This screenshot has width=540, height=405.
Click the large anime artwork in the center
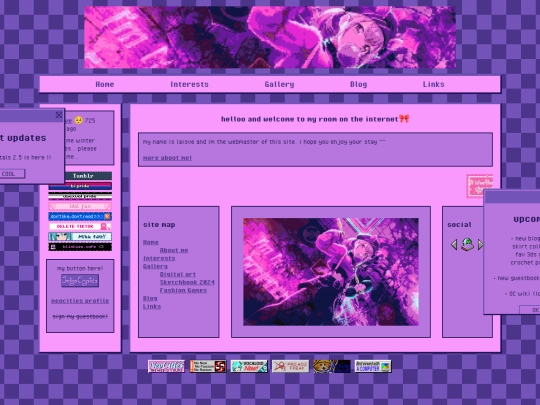(331, 272)
